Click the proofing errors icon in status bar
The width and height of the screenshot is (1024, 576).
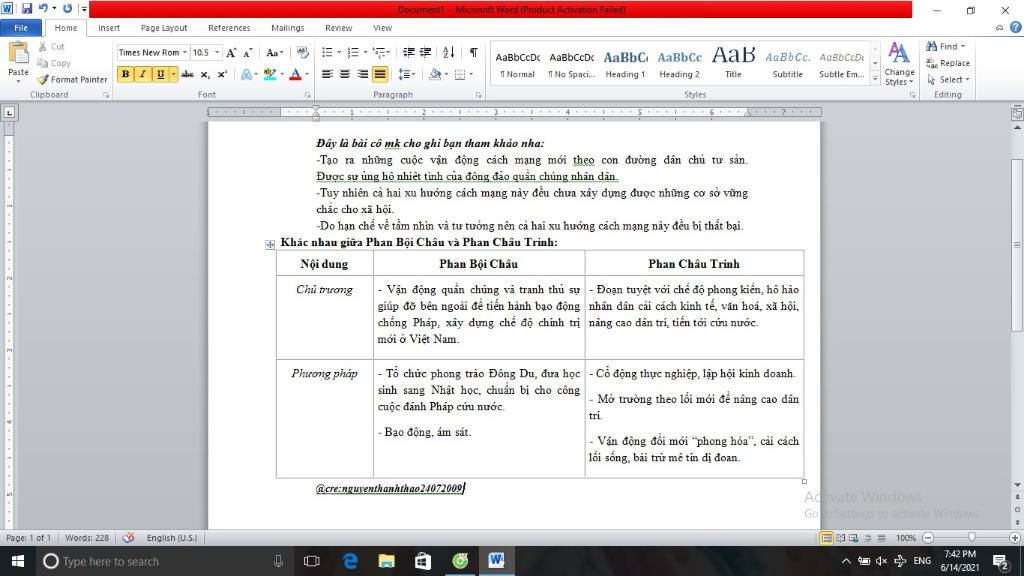pos(129,537)
